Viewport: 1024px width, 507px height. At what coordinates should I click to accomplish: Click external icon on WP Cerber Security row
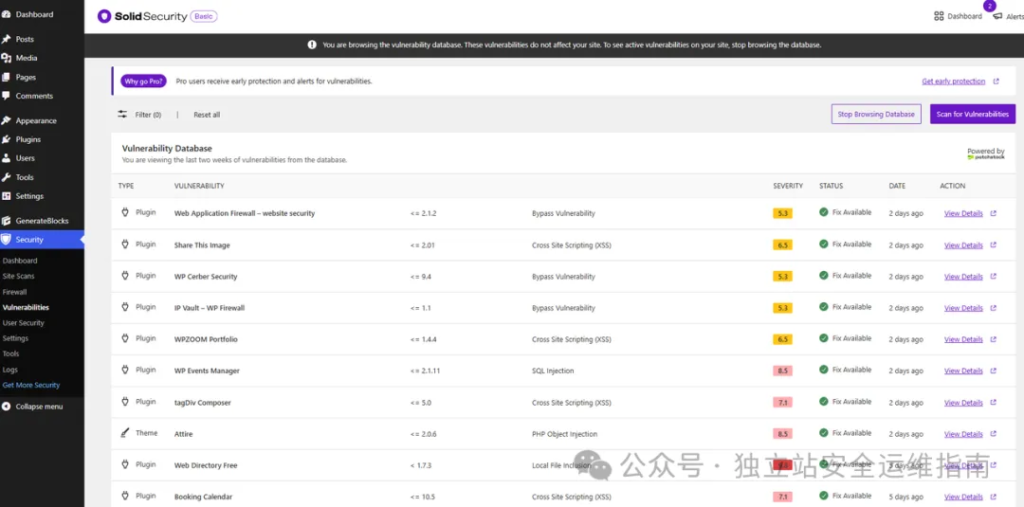(993, 276)
